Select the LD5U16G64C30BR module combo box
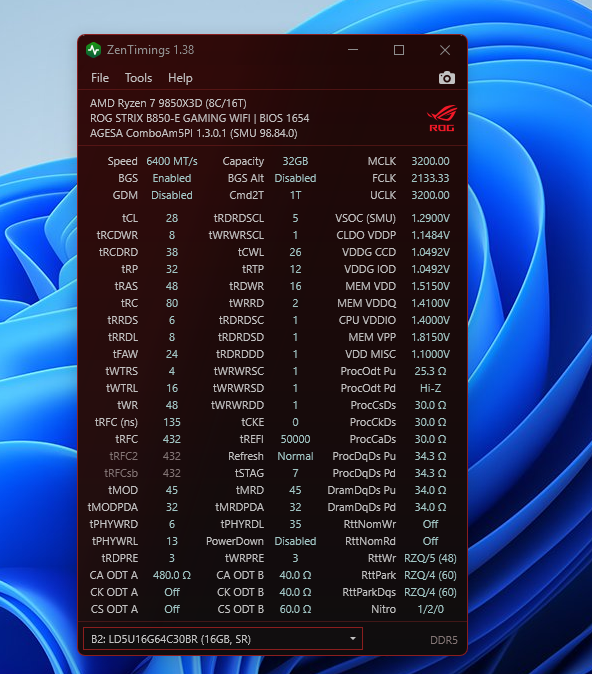 [223, 639]
